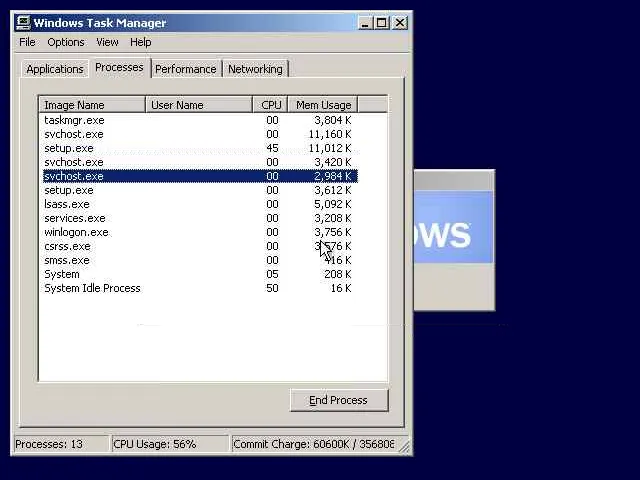This screenshot has width=640, height=480.
Task: Open the View menu
Action: tap(107, 42)
